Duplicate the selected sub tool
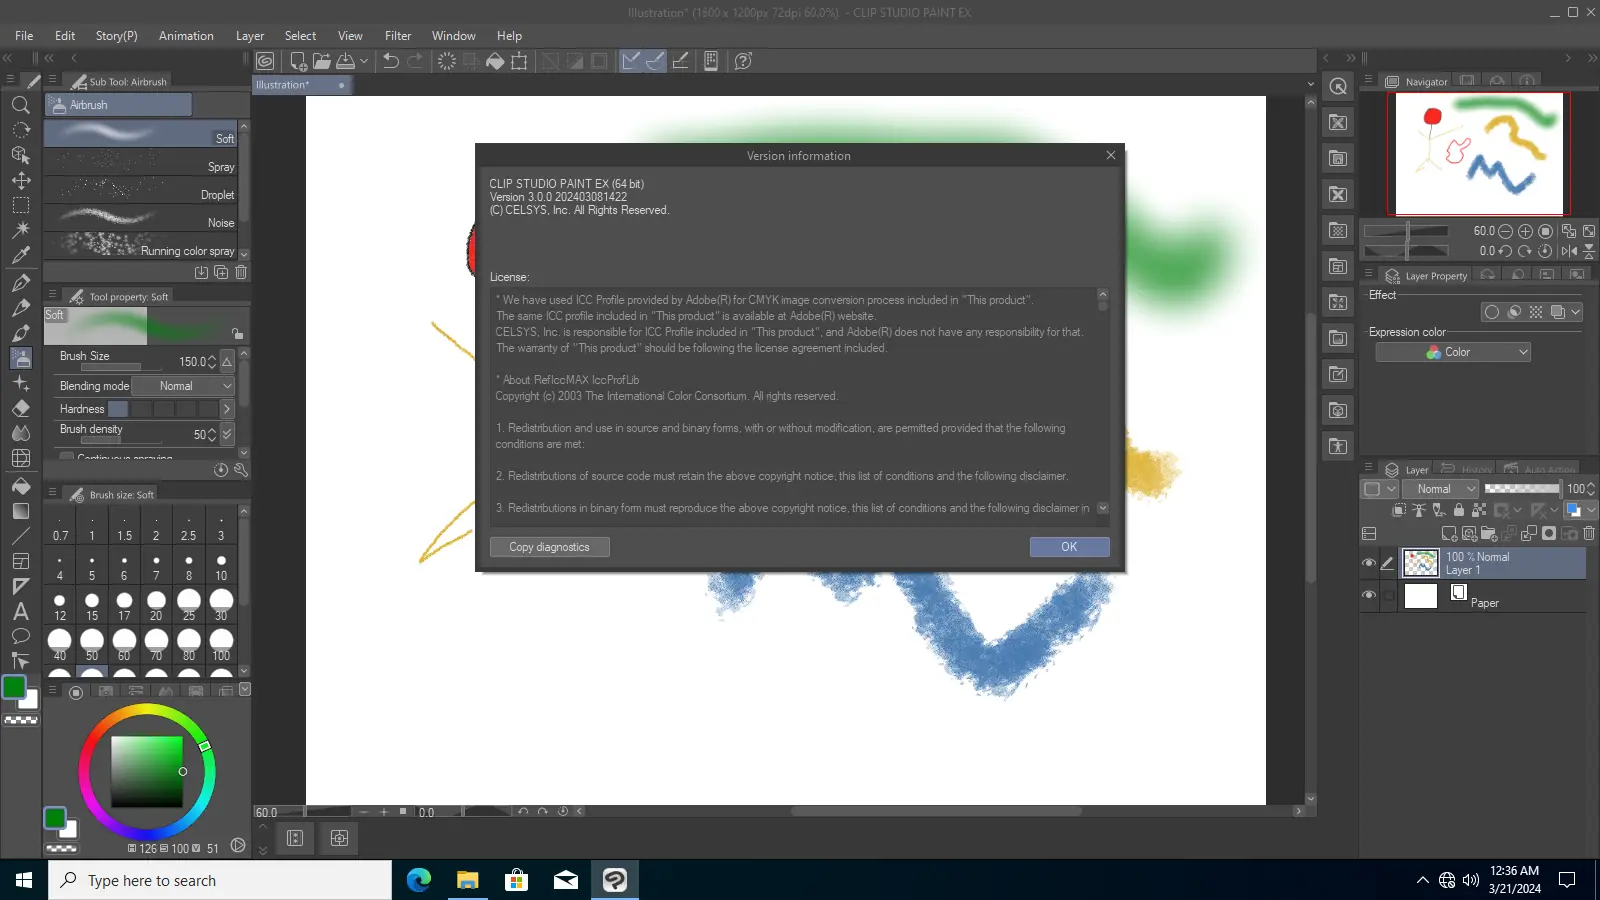 [221, 272]
